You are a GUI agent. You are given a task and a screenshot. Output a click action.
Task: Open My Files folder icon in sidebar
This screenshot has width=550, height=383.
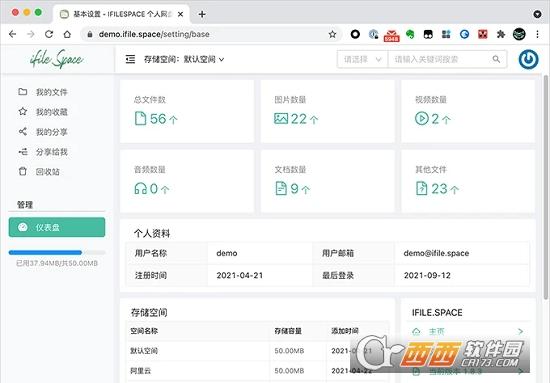22,92
